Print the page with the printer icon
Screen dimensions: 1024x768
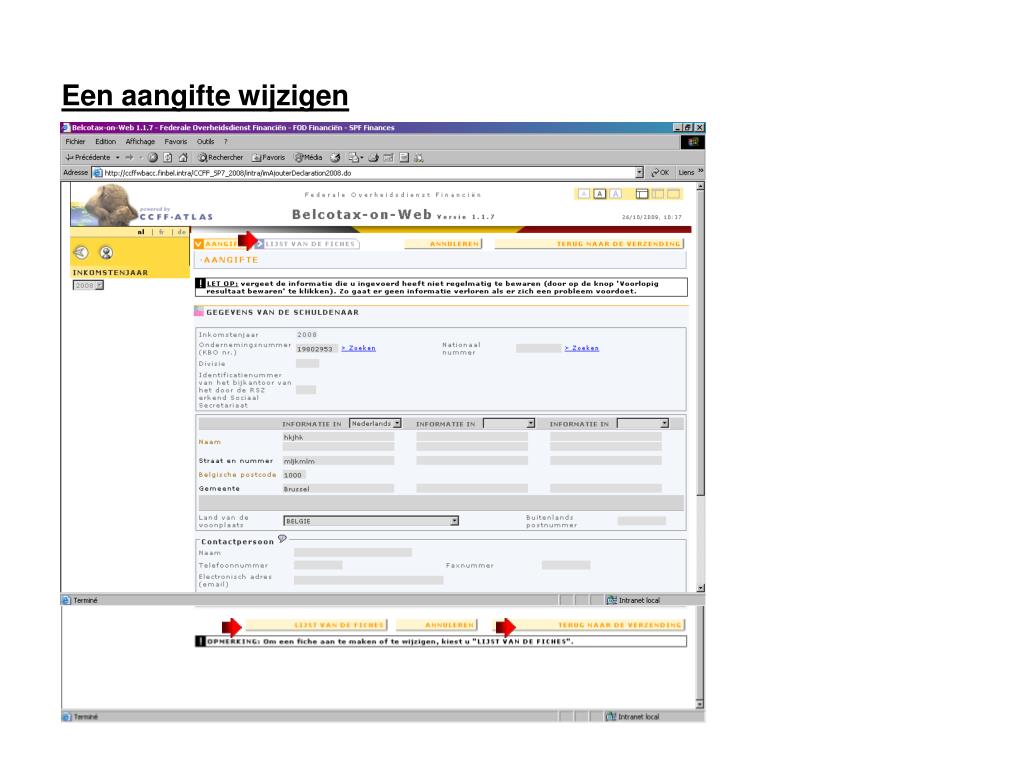coord(374,157)
